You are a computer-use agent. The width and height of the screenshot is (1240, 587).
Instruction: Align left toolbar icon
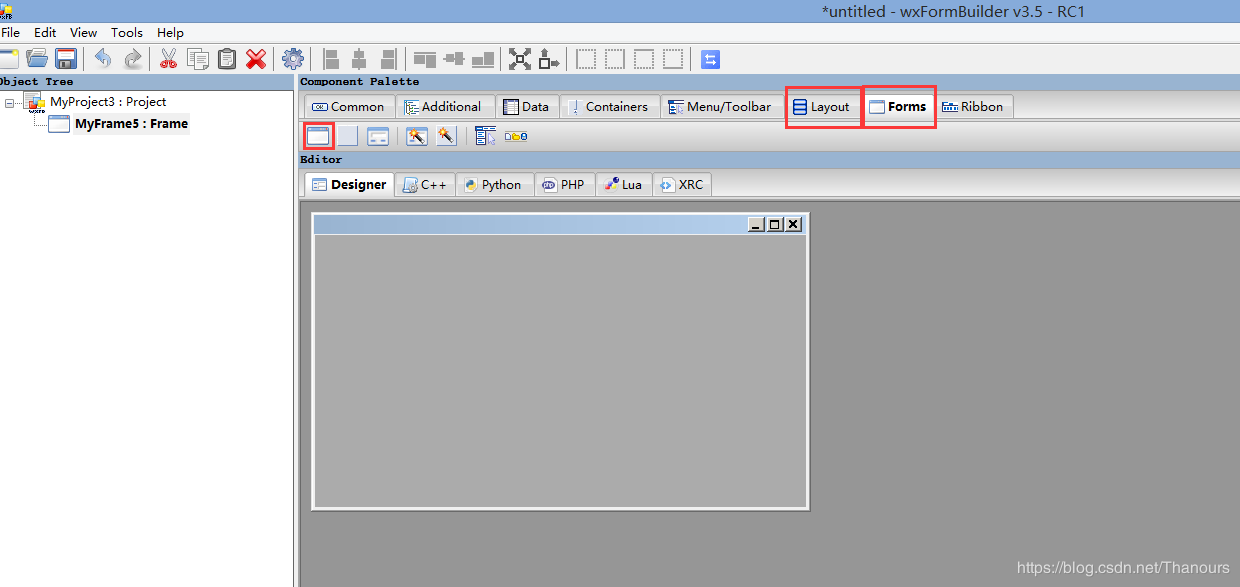(x=330, y=59)
